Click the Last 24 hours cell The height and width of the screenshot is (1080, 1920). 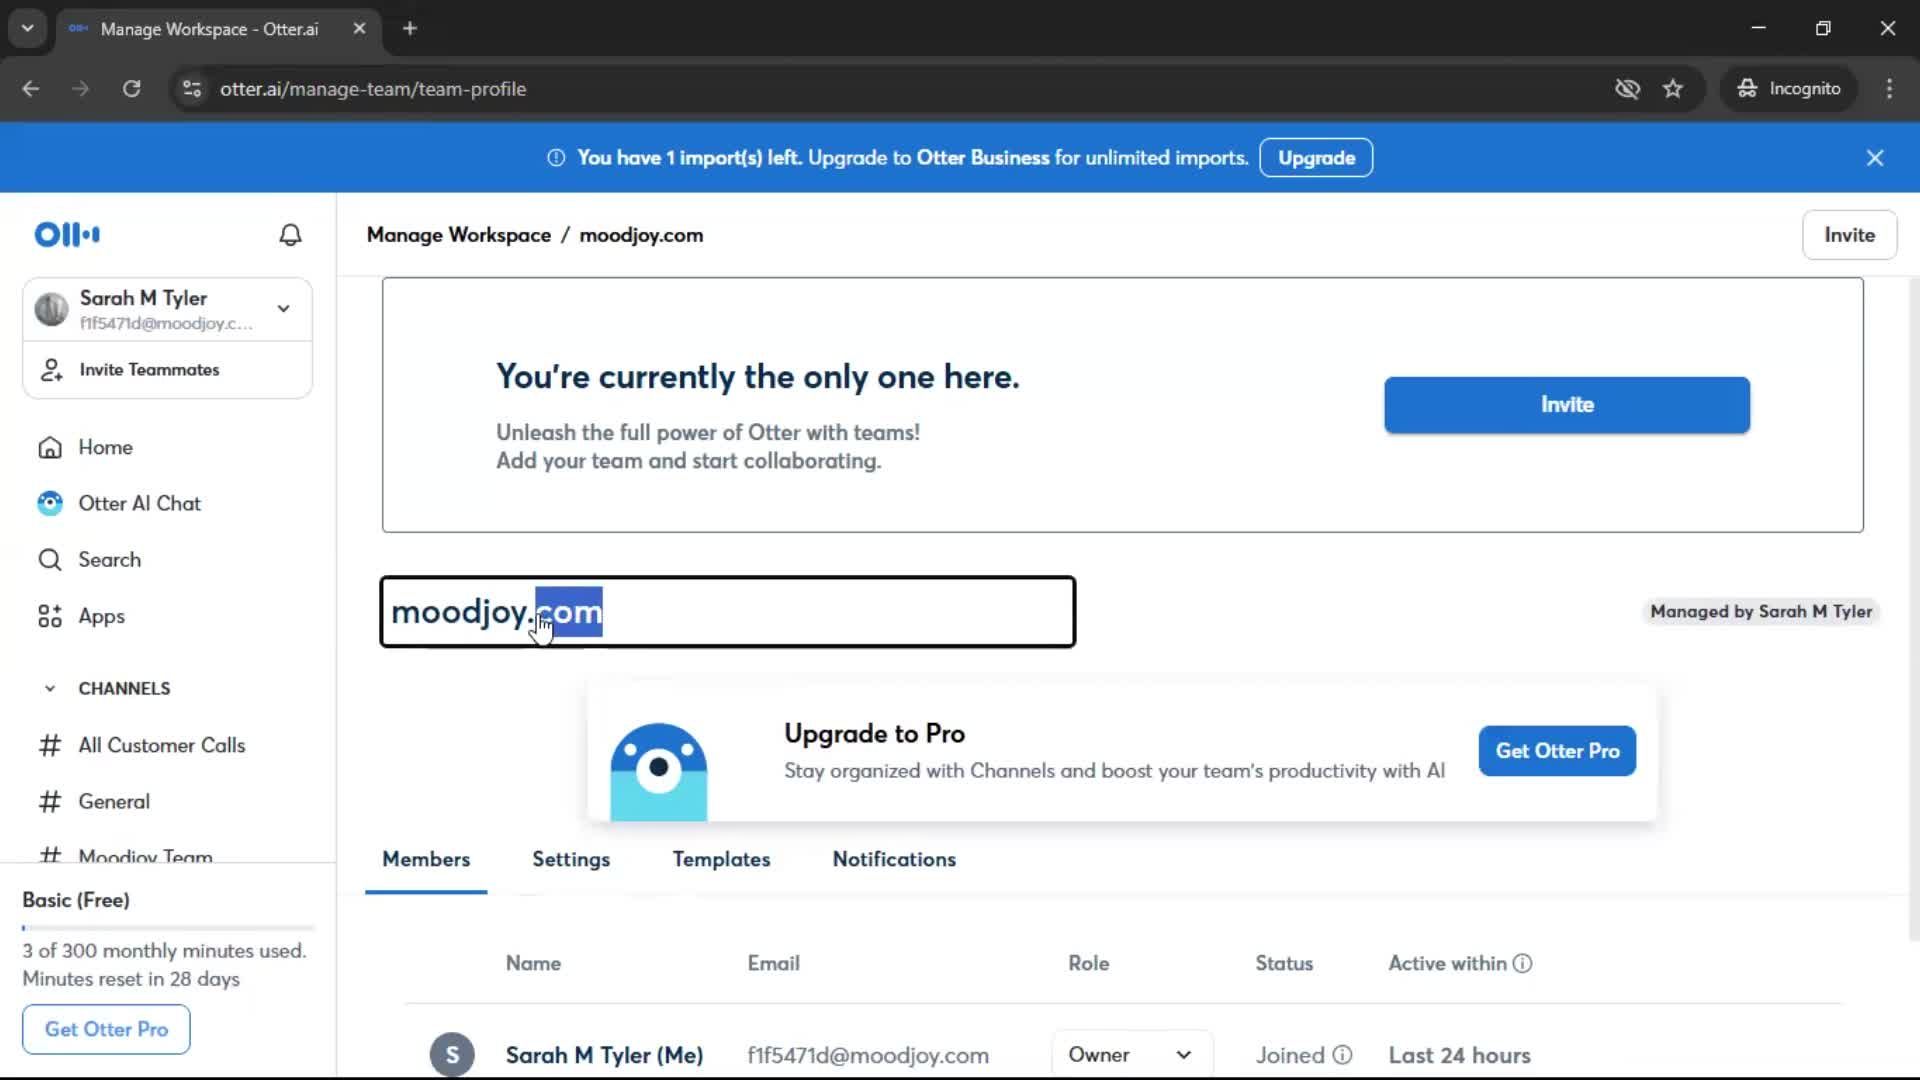tap(1459, 1056)
